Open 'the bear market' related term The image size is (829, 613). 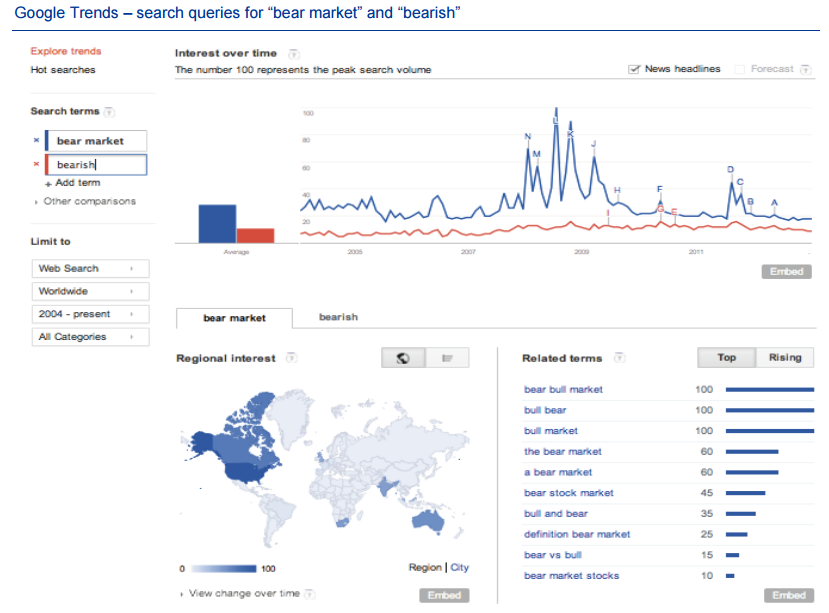tap(563, 451)
